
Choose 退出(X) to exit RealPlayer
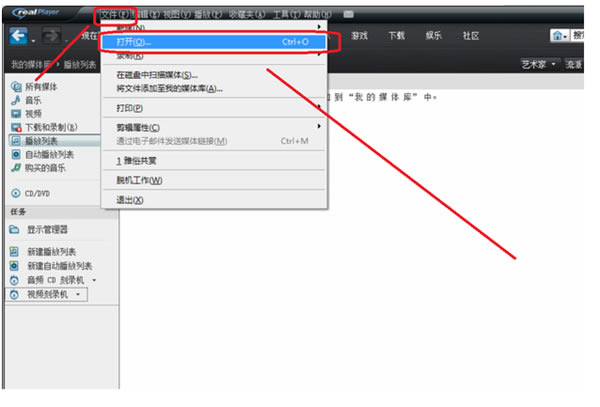tap(214, 200)
